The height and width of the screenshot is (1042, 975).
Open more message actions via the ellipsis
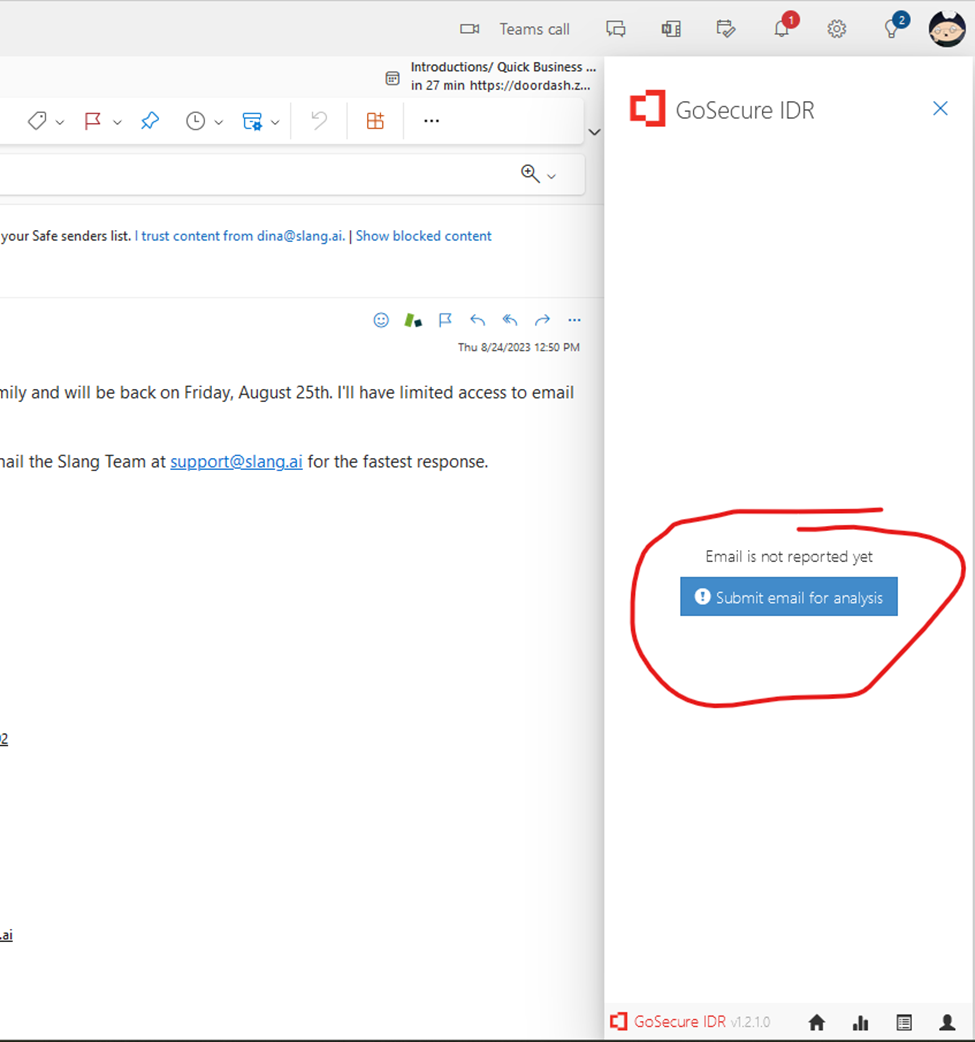431,120
